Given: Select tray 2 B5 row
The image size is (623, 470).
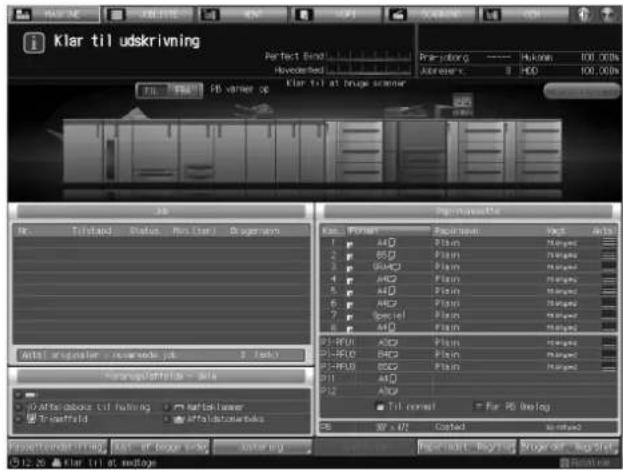Looking at the screenshot, I should [468, 255].
